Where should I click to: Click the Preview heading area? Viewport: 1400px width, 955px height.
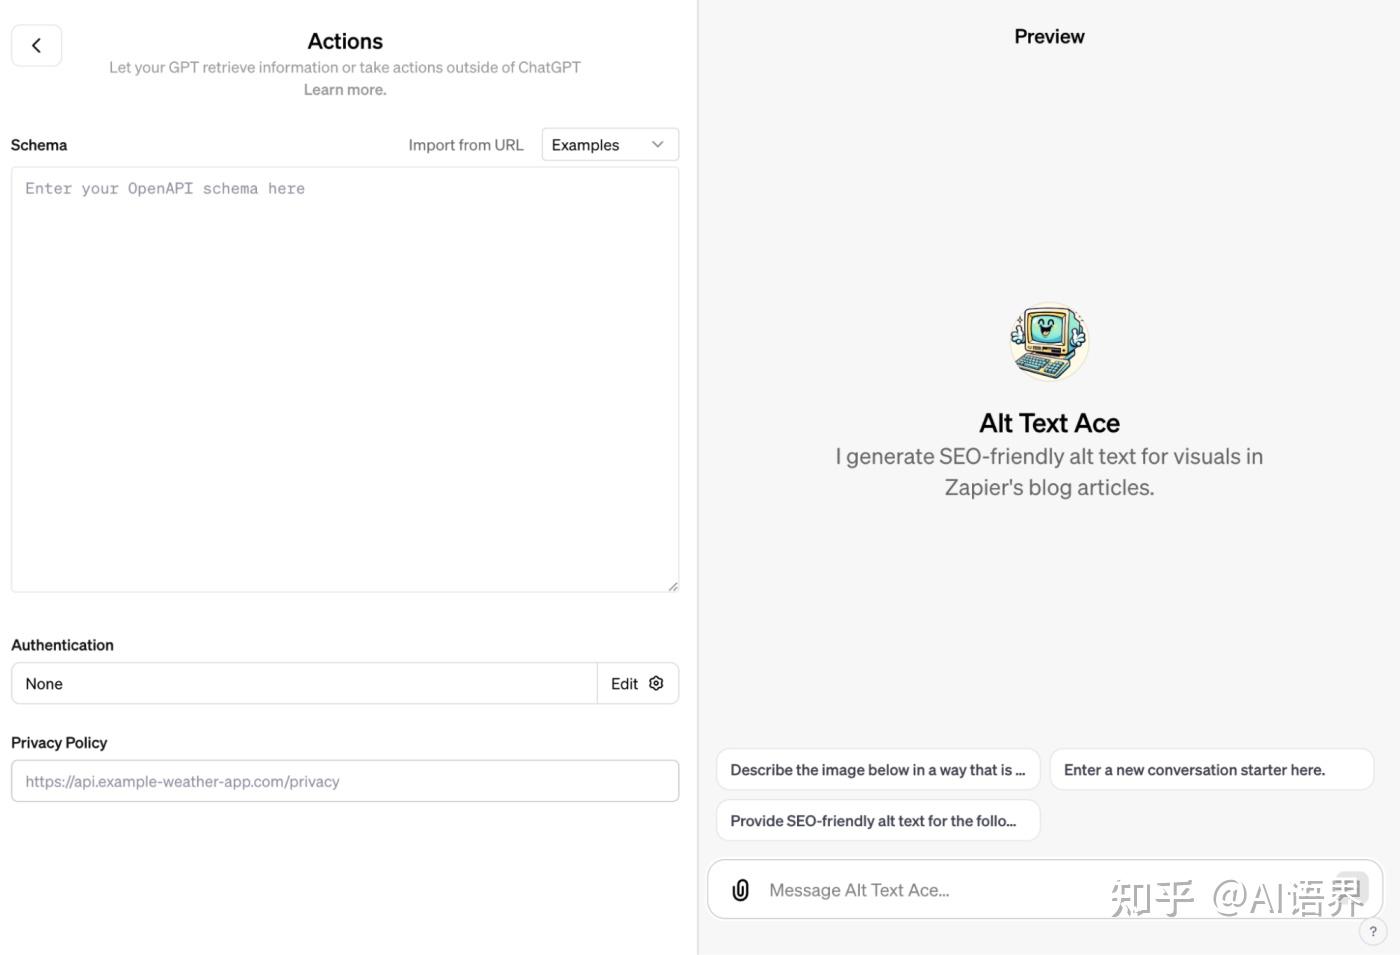(1048, 36)
